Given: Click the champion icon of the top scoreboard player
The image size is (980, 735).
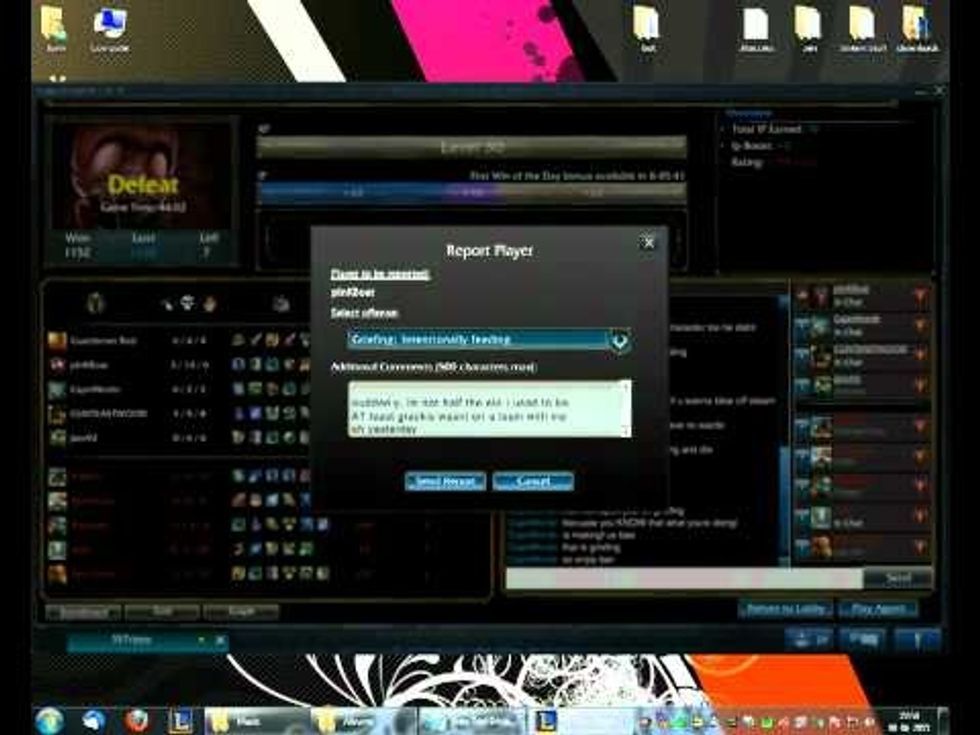Looking at the screenshot, I should point(58,340).
